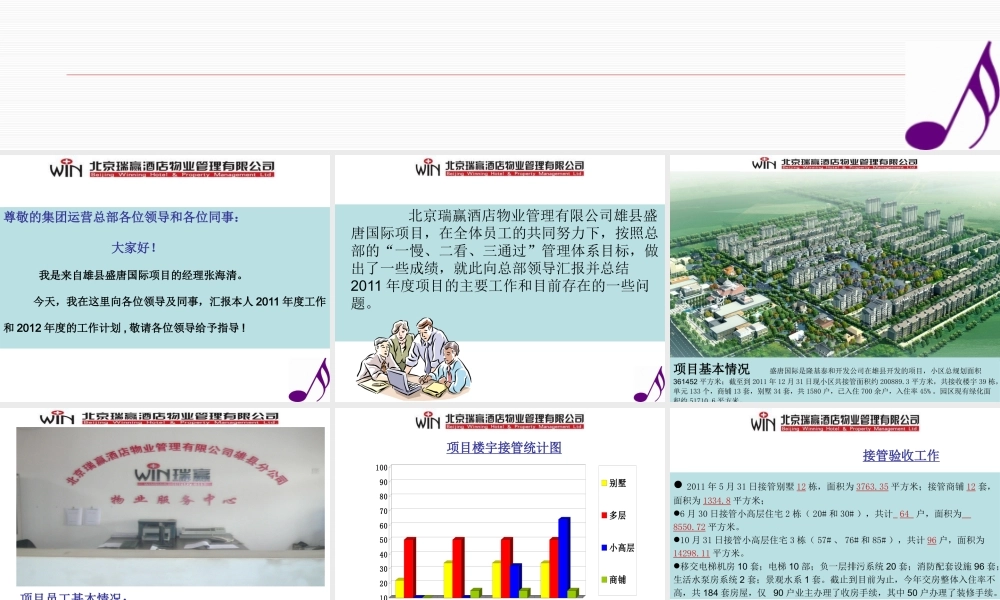Screen dimensions: 1000x600
Task: Click the red WIN瑞赢 sign in the photo
Action: point(172,476)
